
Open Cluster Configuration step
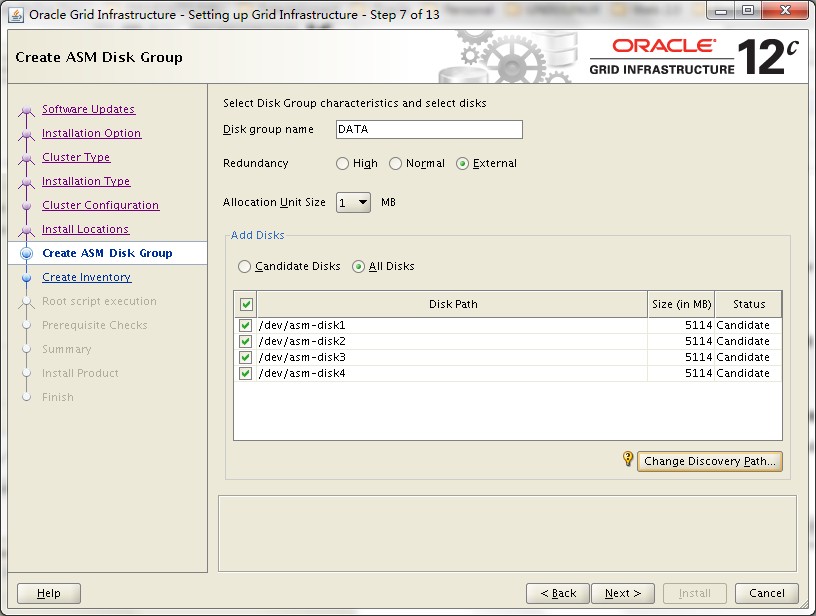point(101,205)
